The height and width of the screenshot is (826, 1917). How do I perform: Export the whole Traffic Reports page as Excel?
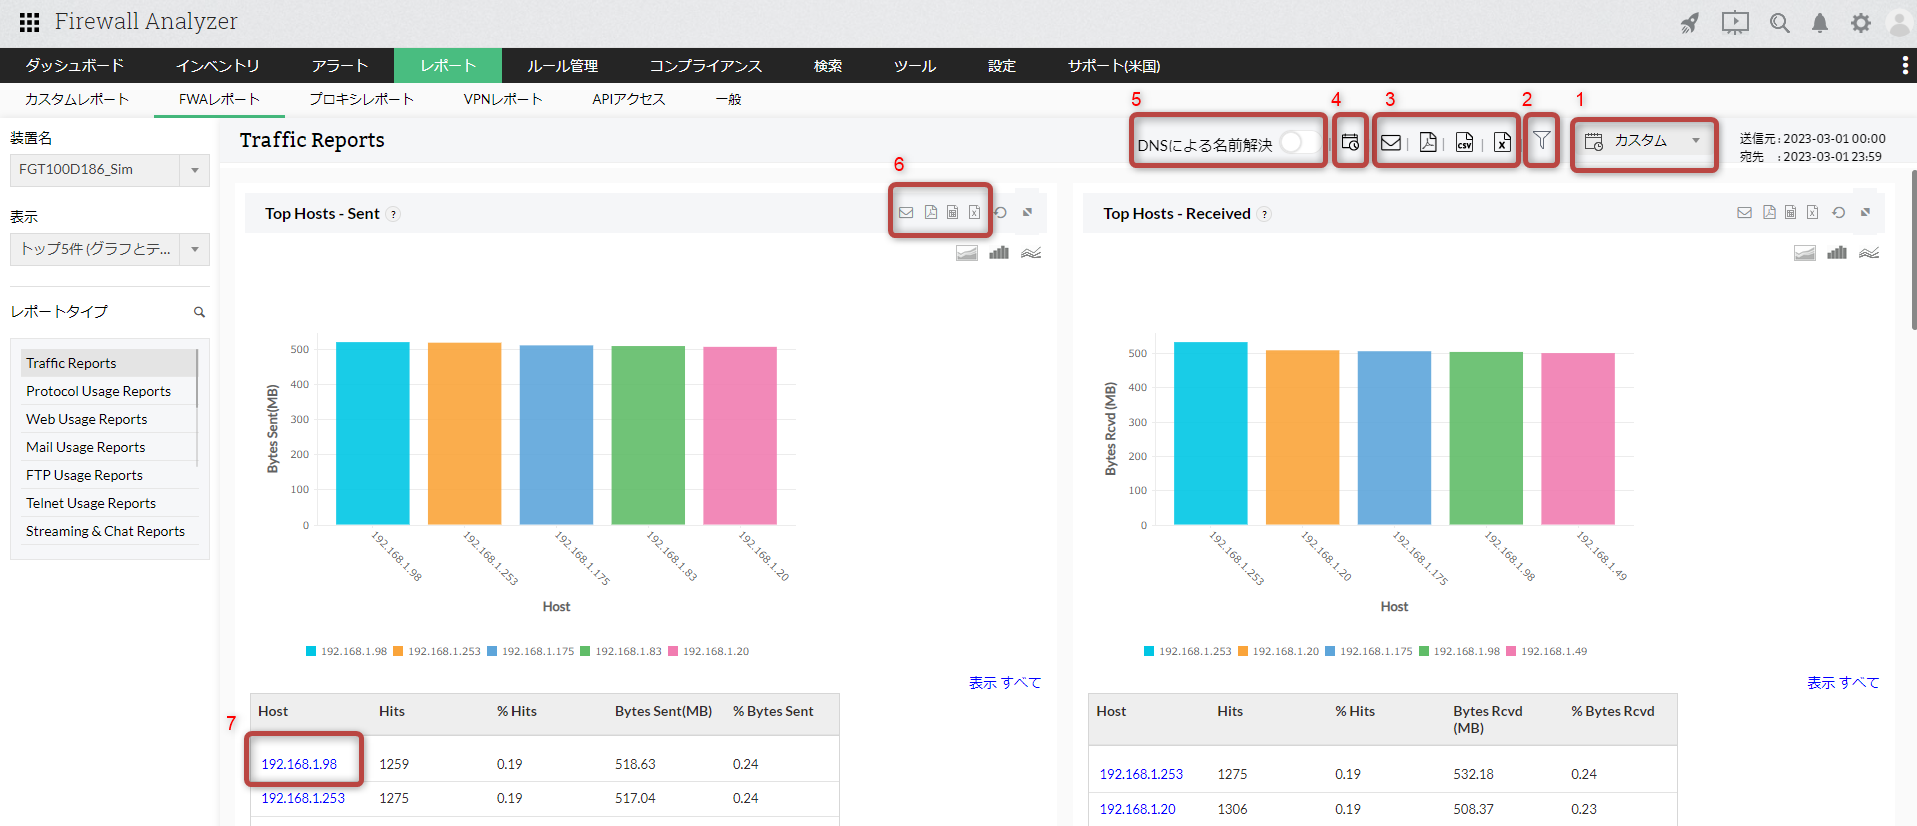(1502, 142)
